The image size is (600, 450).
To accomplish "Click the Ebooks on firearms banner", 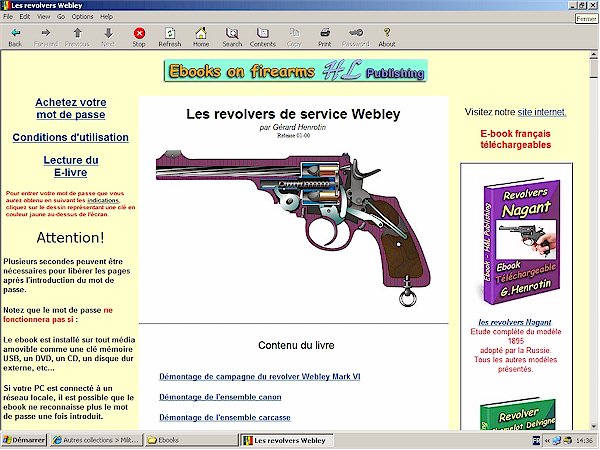I will (295, 71).
